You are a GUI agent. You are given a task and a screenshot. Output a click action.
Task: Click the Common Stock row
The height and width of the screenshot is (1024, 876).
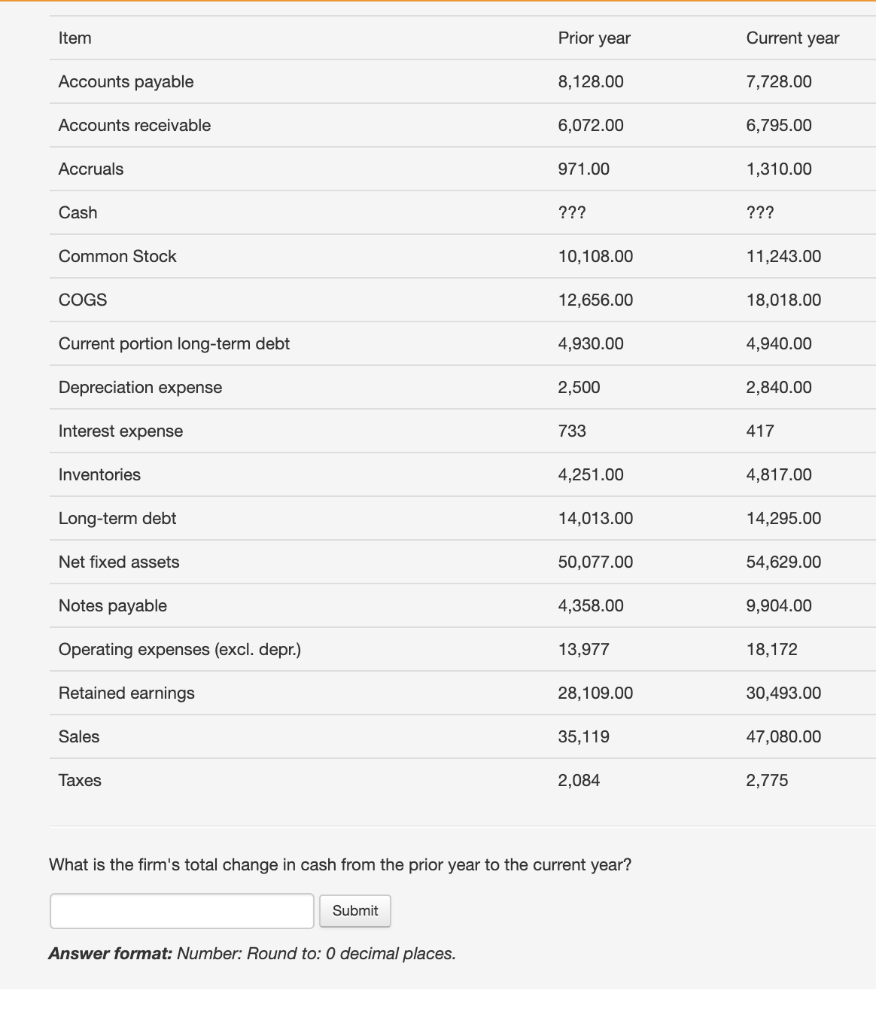click(x=117, y=256)
